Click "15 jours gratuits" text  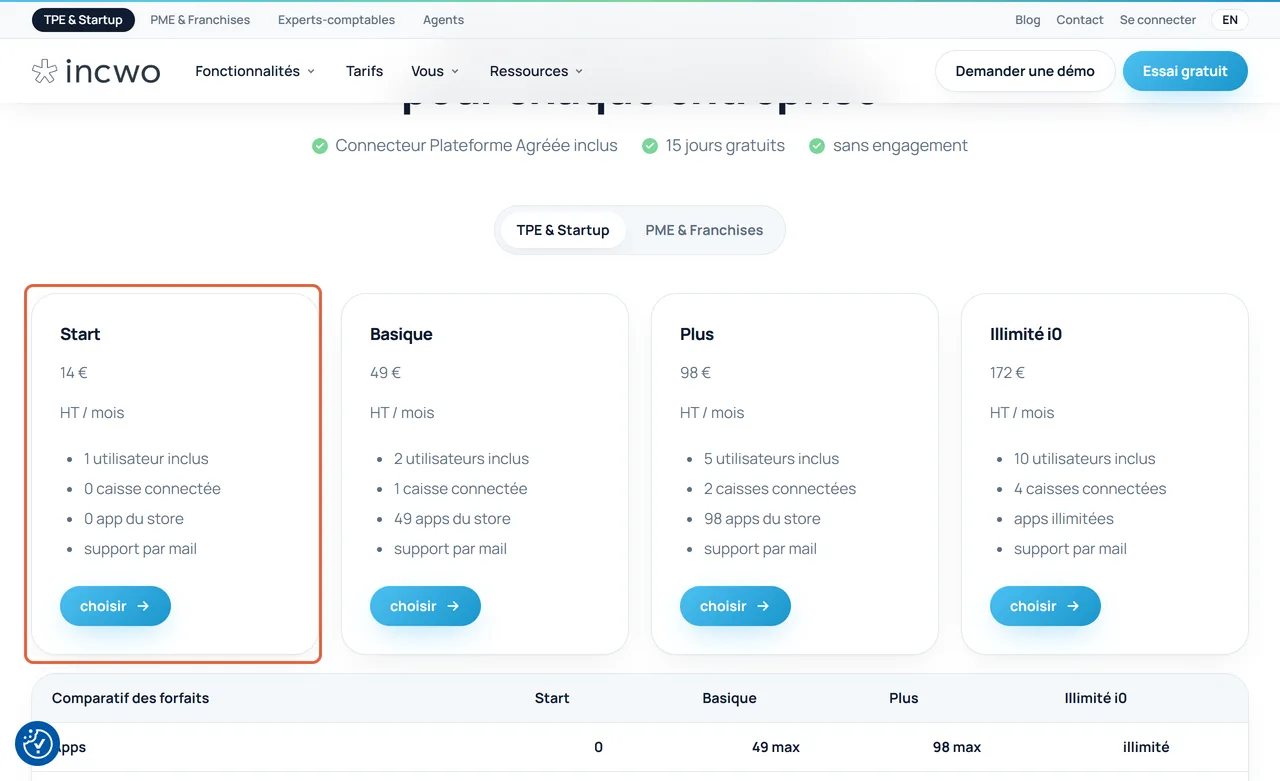click(x=725, y=146)
